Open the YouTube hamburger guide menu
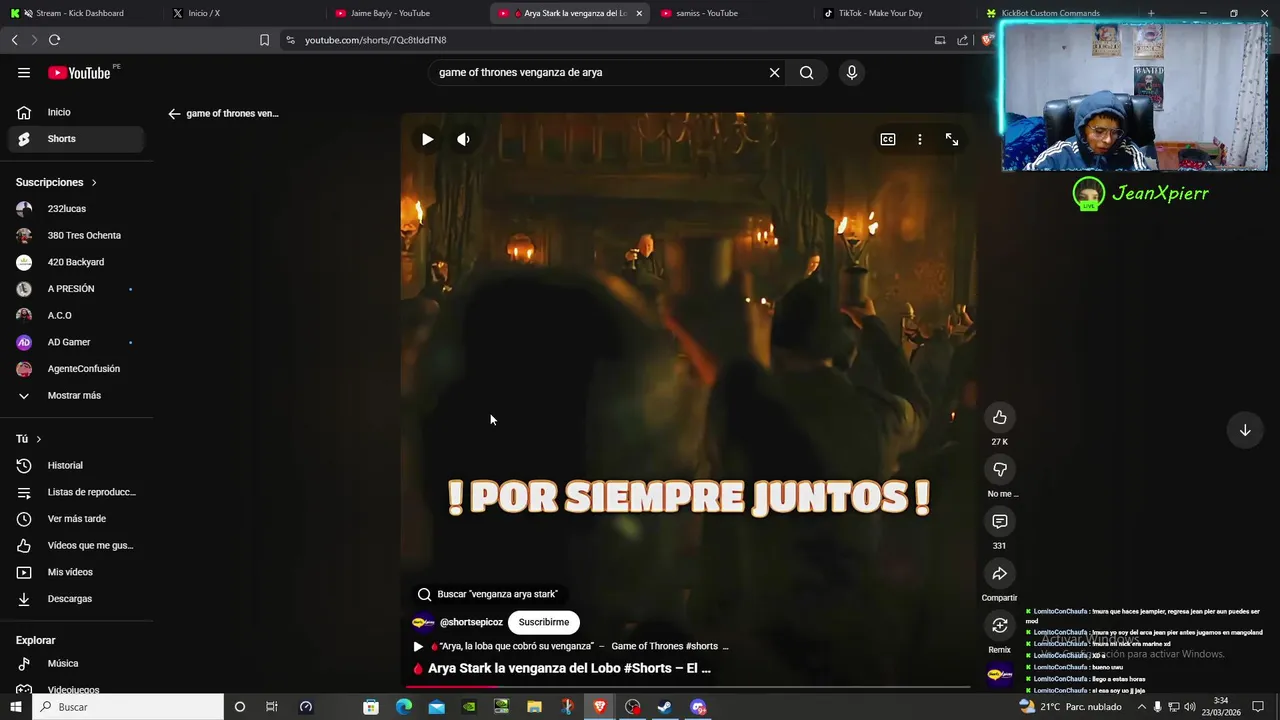1280x720 pixels. click(24, 72)
